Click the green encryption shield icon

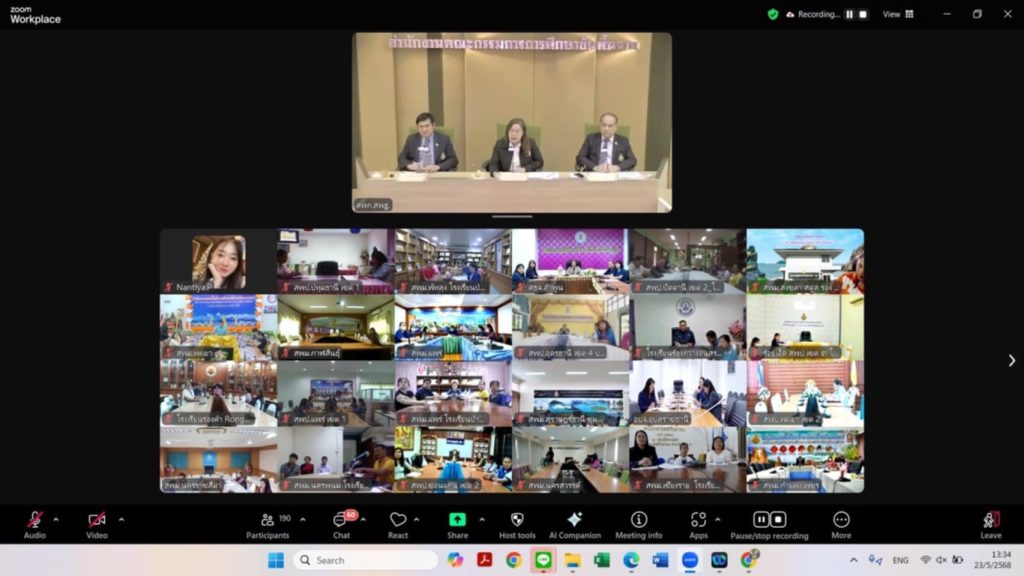click(773, 14)
